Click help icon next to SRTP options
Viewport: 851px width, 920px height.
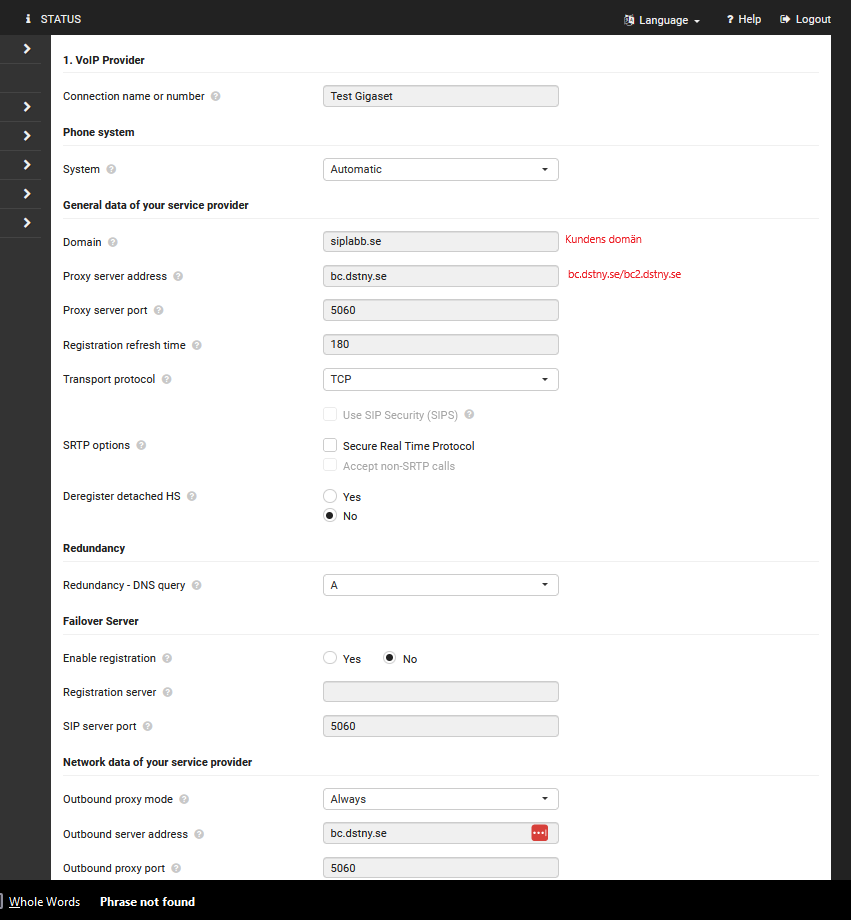coord(141,446)
